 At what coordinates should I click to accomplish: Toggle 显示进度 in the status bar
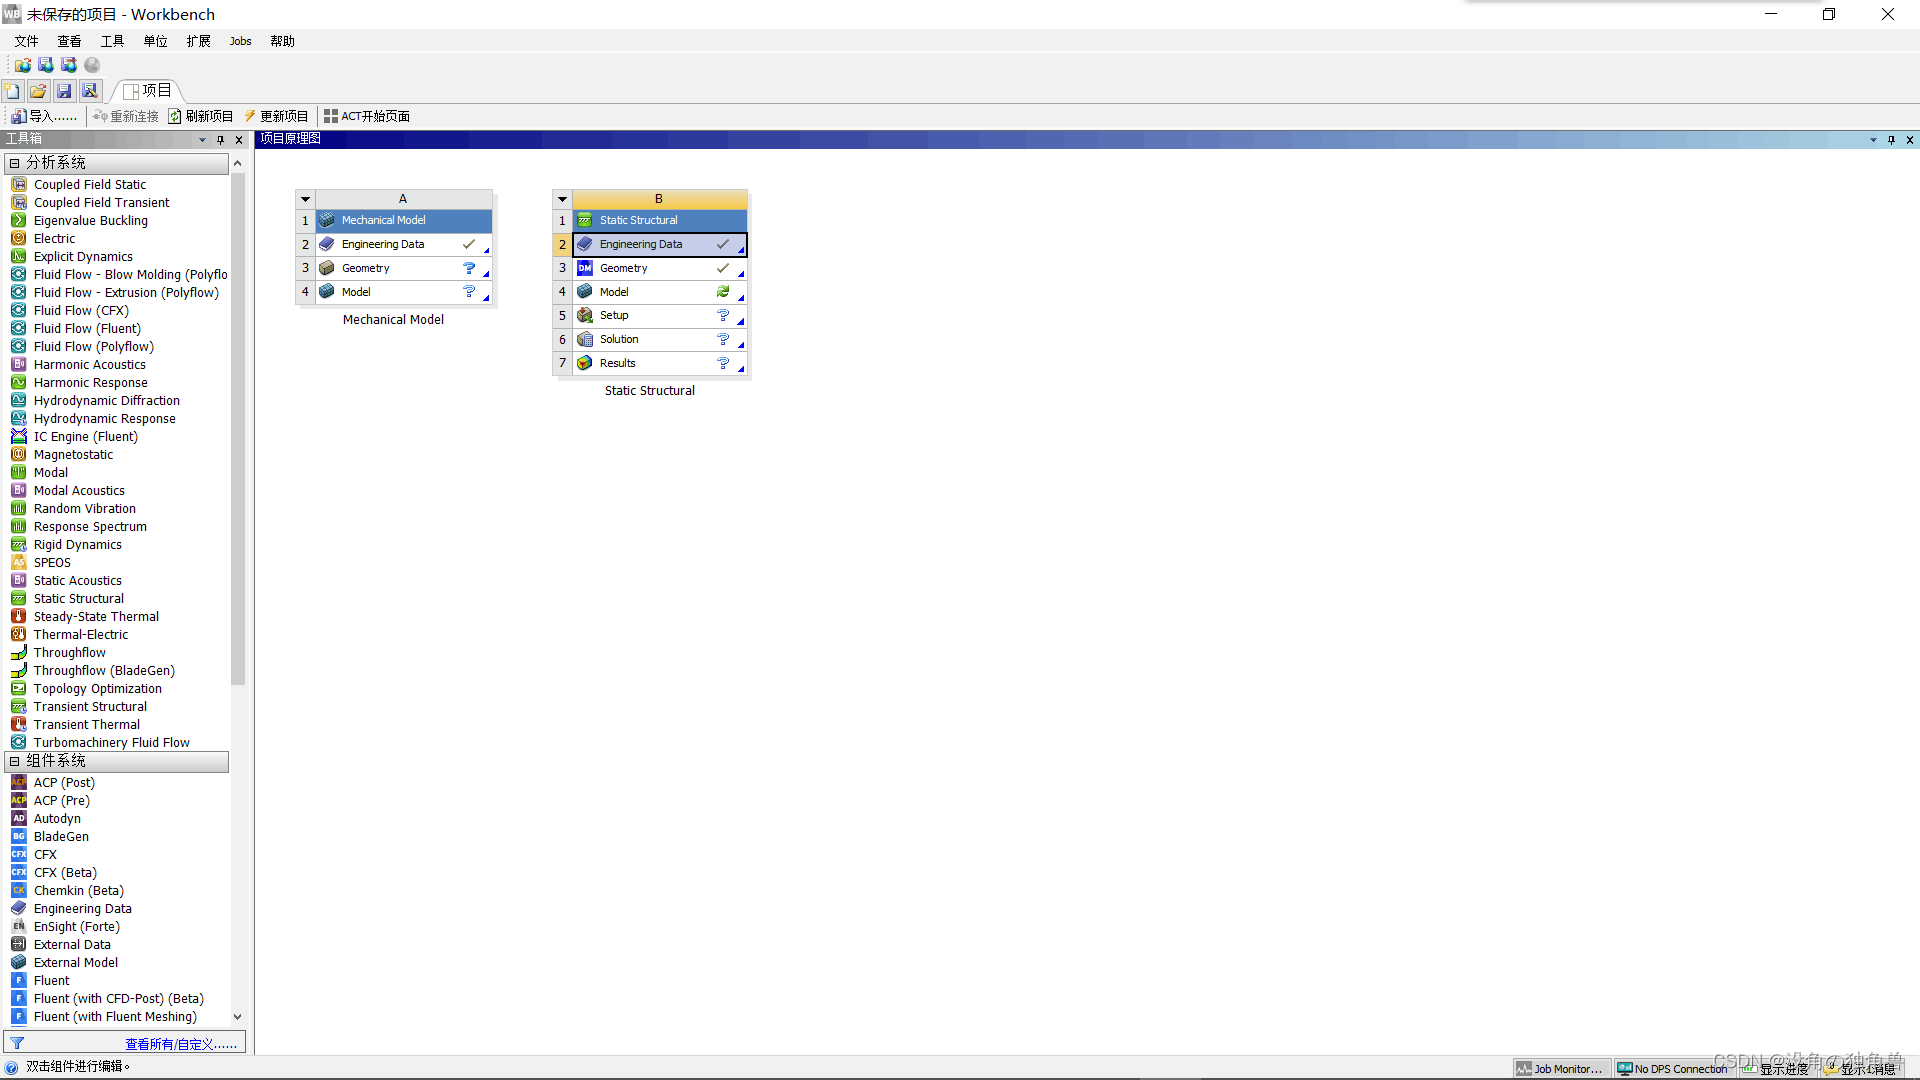click(x=1777, y=1068)
